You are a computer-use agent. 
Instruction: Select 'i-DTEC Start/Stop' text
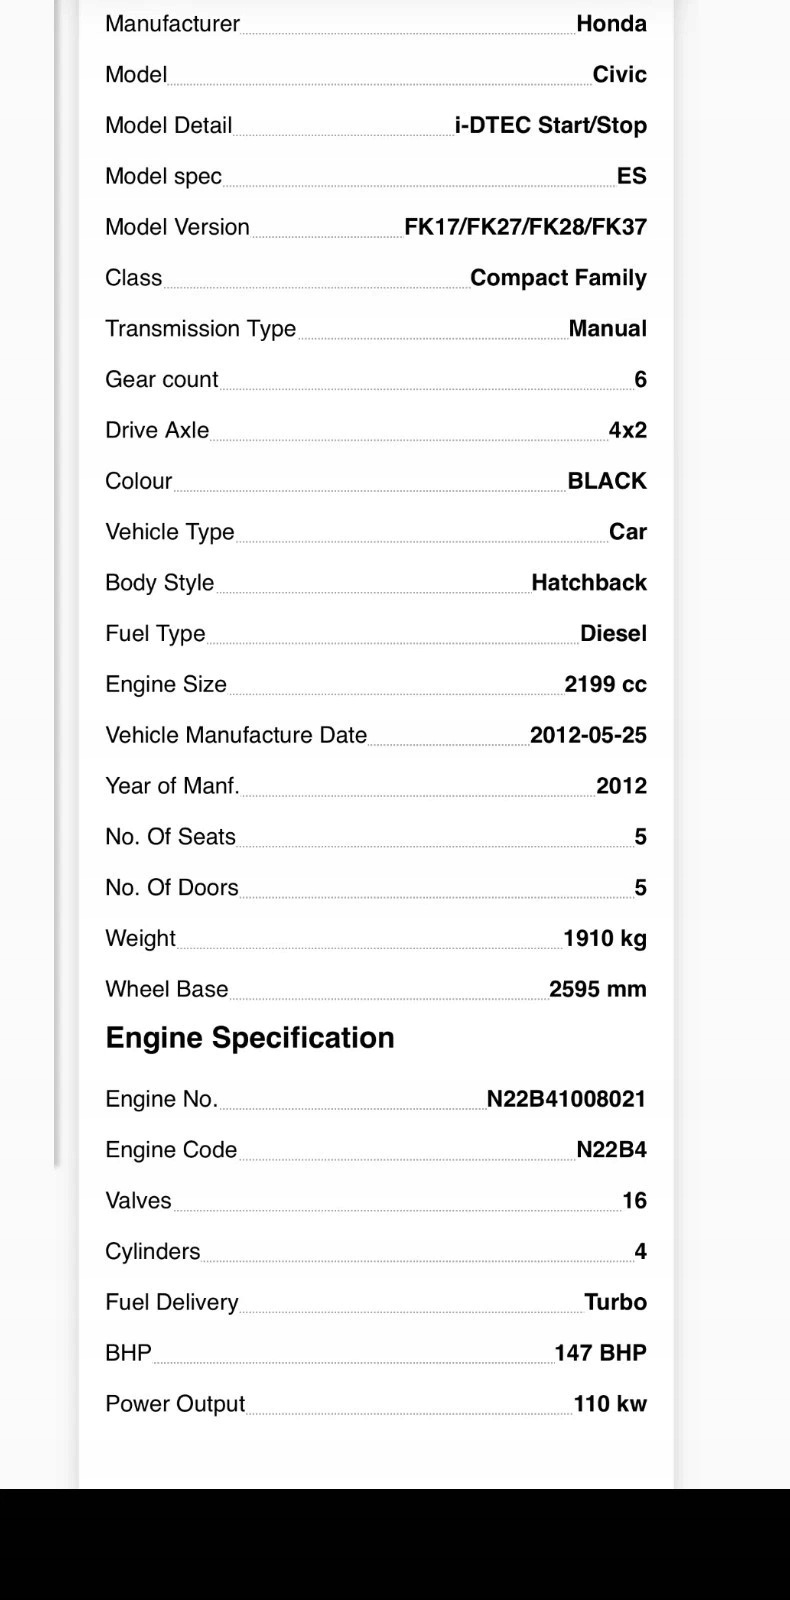click(x=550, y=126)
